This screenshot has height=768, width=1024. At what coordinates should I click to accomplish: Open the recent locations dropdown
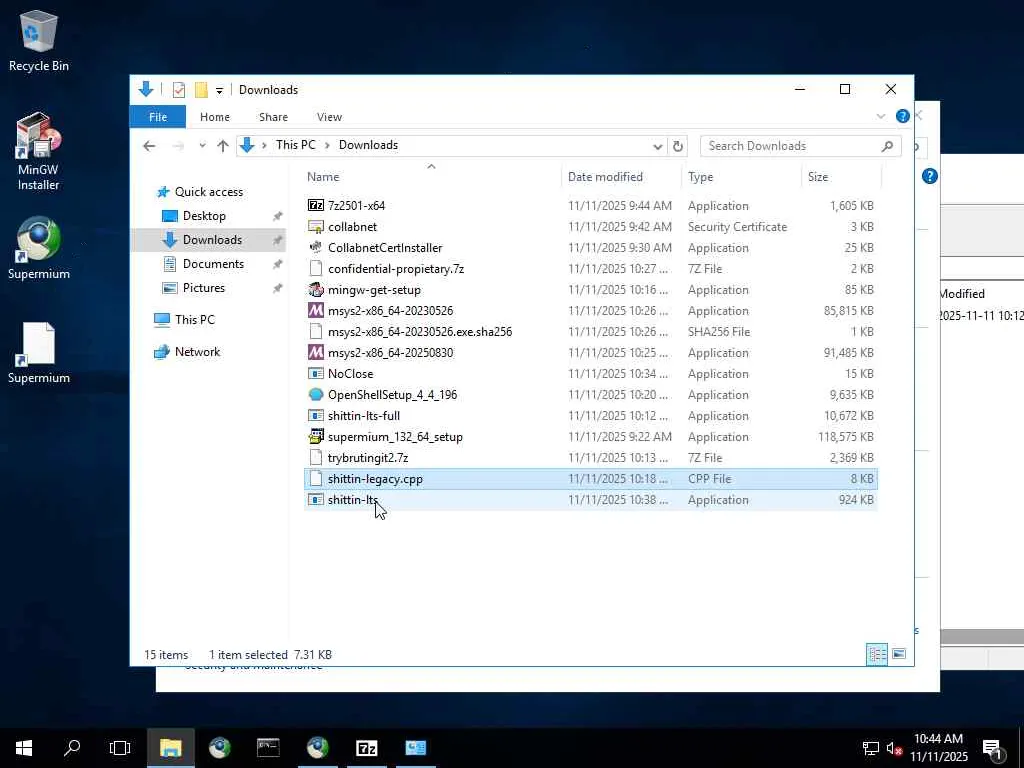click(x=202, y=146)
